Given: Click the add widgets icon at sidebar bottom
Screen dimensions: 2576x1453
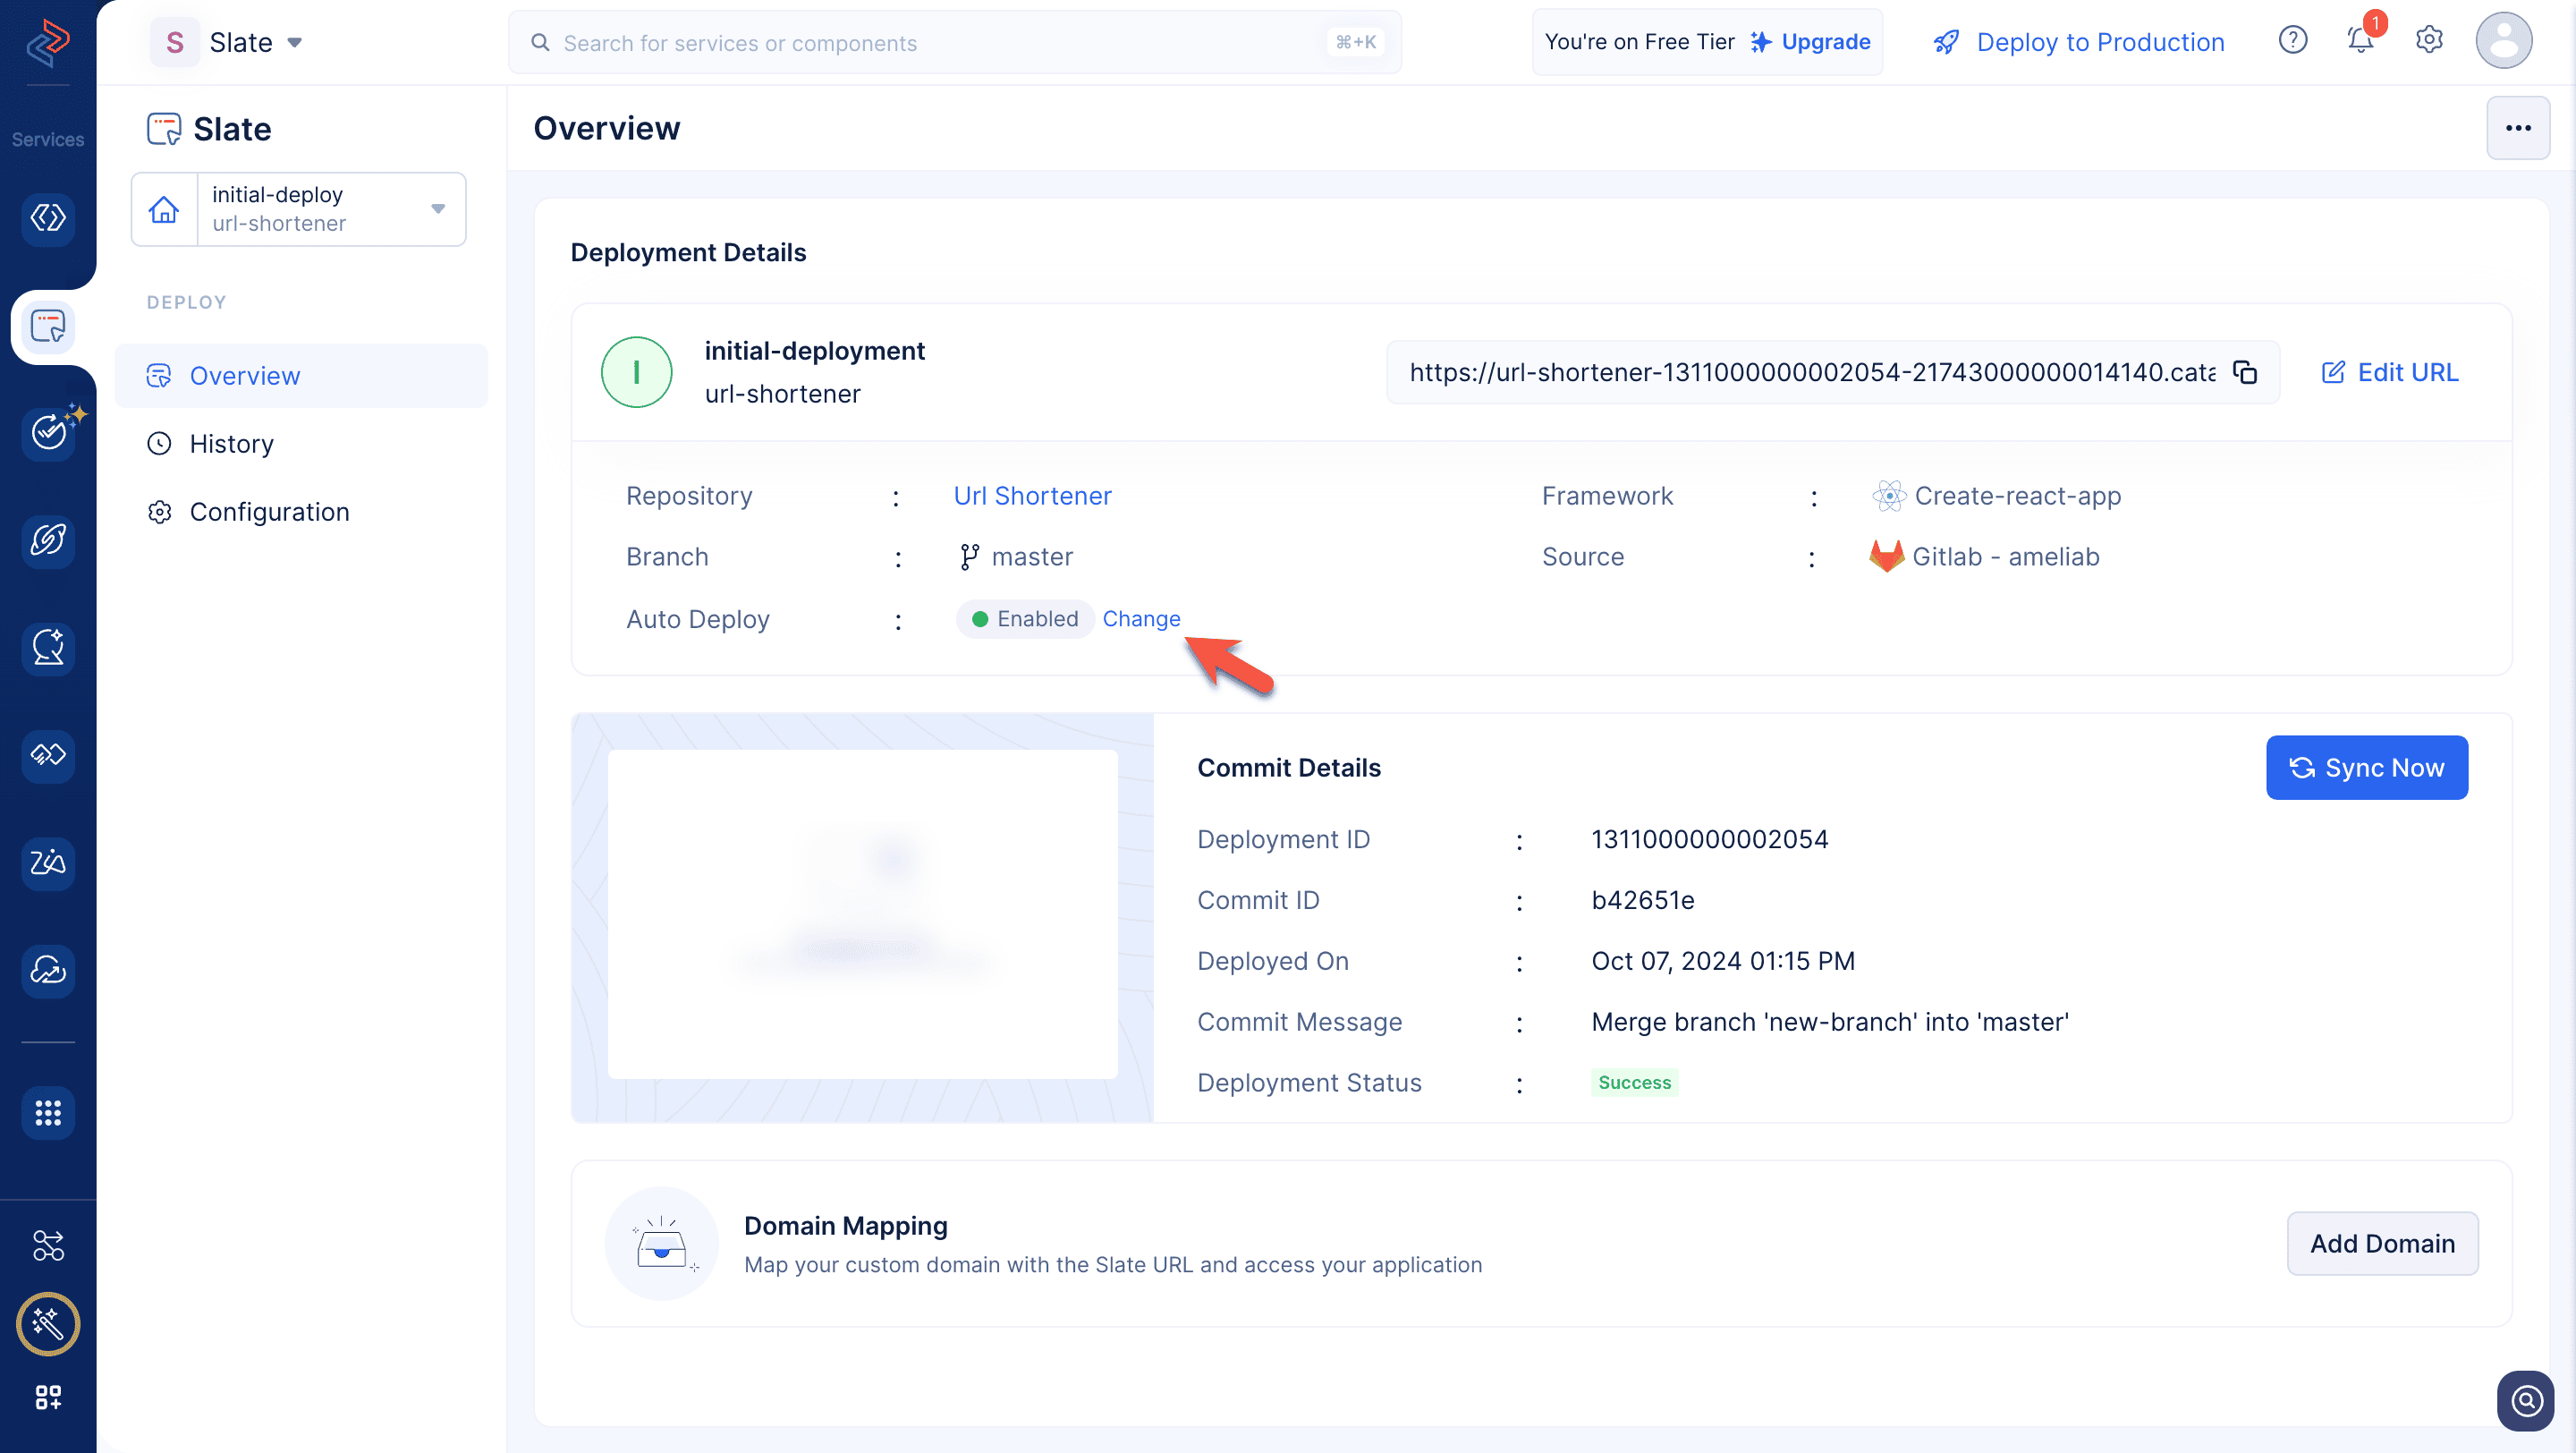Looking at the screenshot, I should coord(48,1397).
